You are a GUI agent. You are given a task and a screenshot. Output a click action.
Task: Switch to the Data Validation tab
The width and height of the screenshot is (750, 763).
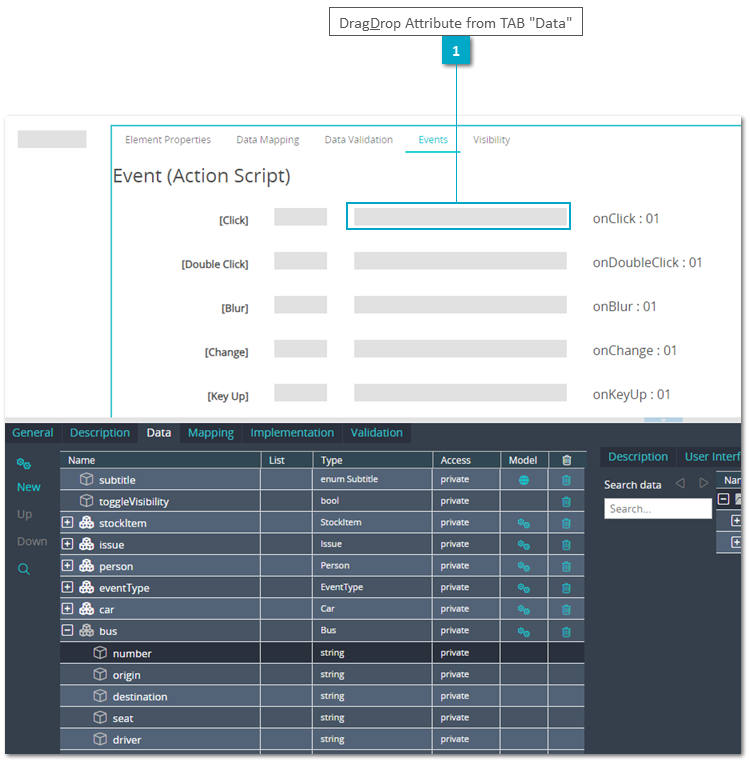(359, 140)
